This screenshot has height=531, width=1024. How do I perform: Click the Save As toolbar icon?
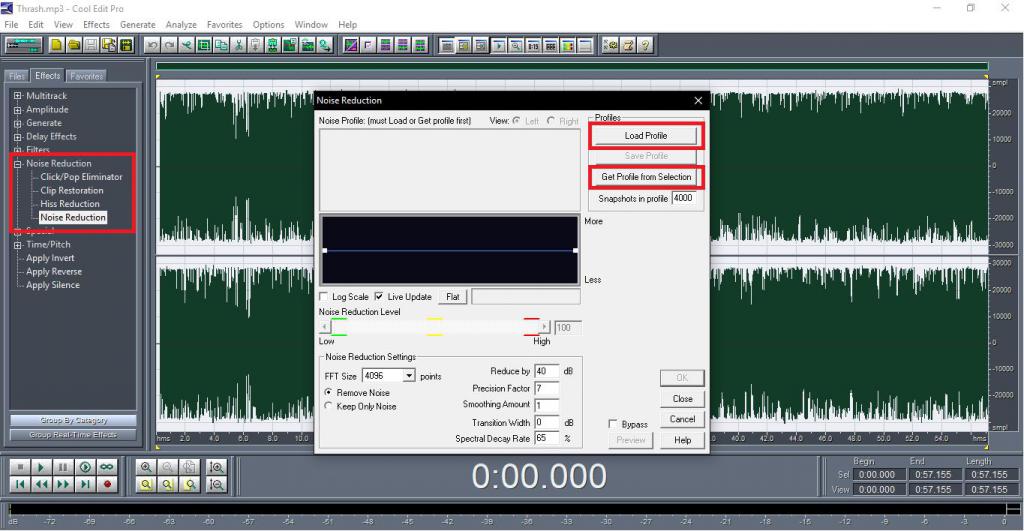point(109,45)
